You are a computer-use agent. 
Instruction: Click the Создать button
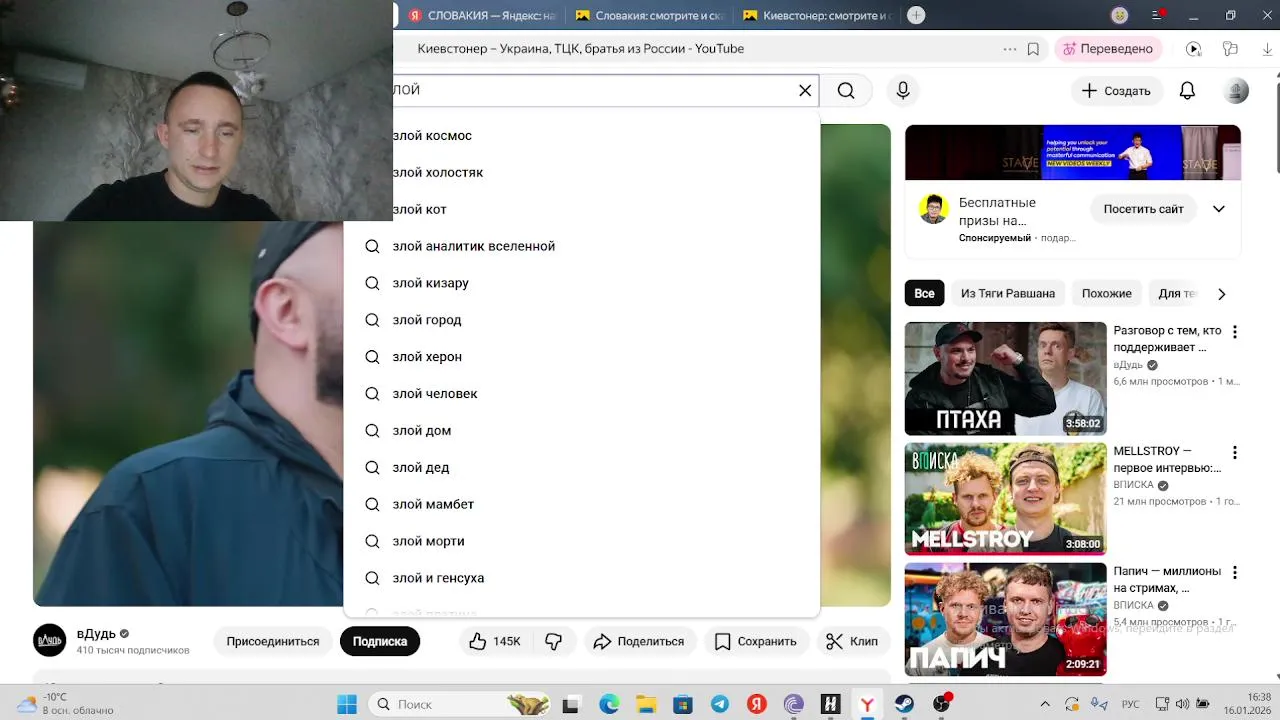1117,90
